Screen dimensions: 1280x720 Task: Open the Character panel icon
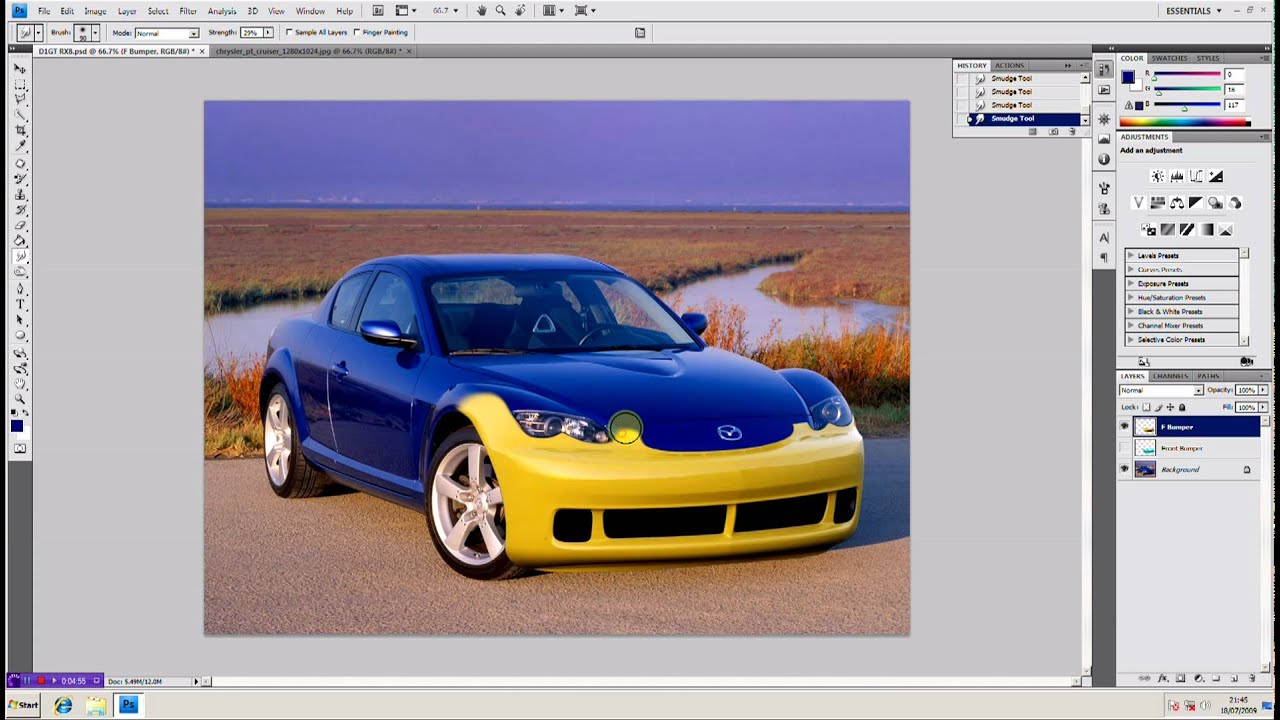(1104, 238)
